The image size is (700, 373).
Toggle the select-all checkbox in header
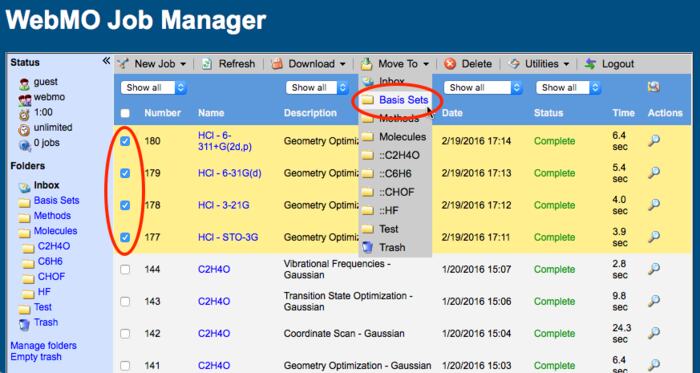(x=125, y=113)
